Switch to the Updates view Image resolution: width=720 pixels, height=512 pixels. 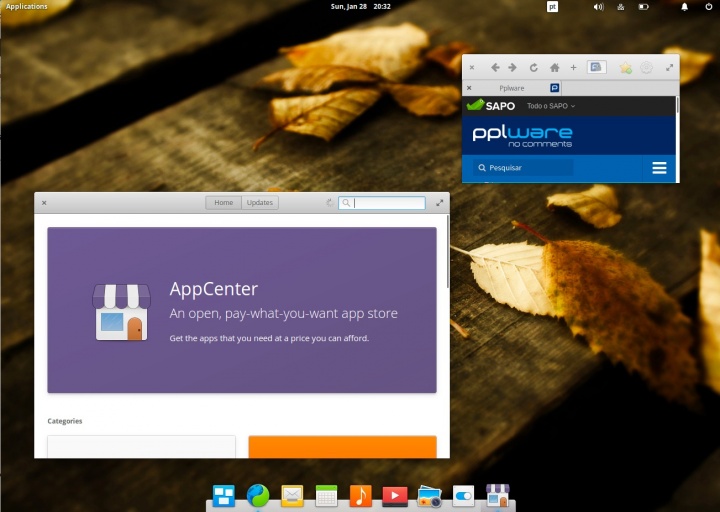coord(260,203)
